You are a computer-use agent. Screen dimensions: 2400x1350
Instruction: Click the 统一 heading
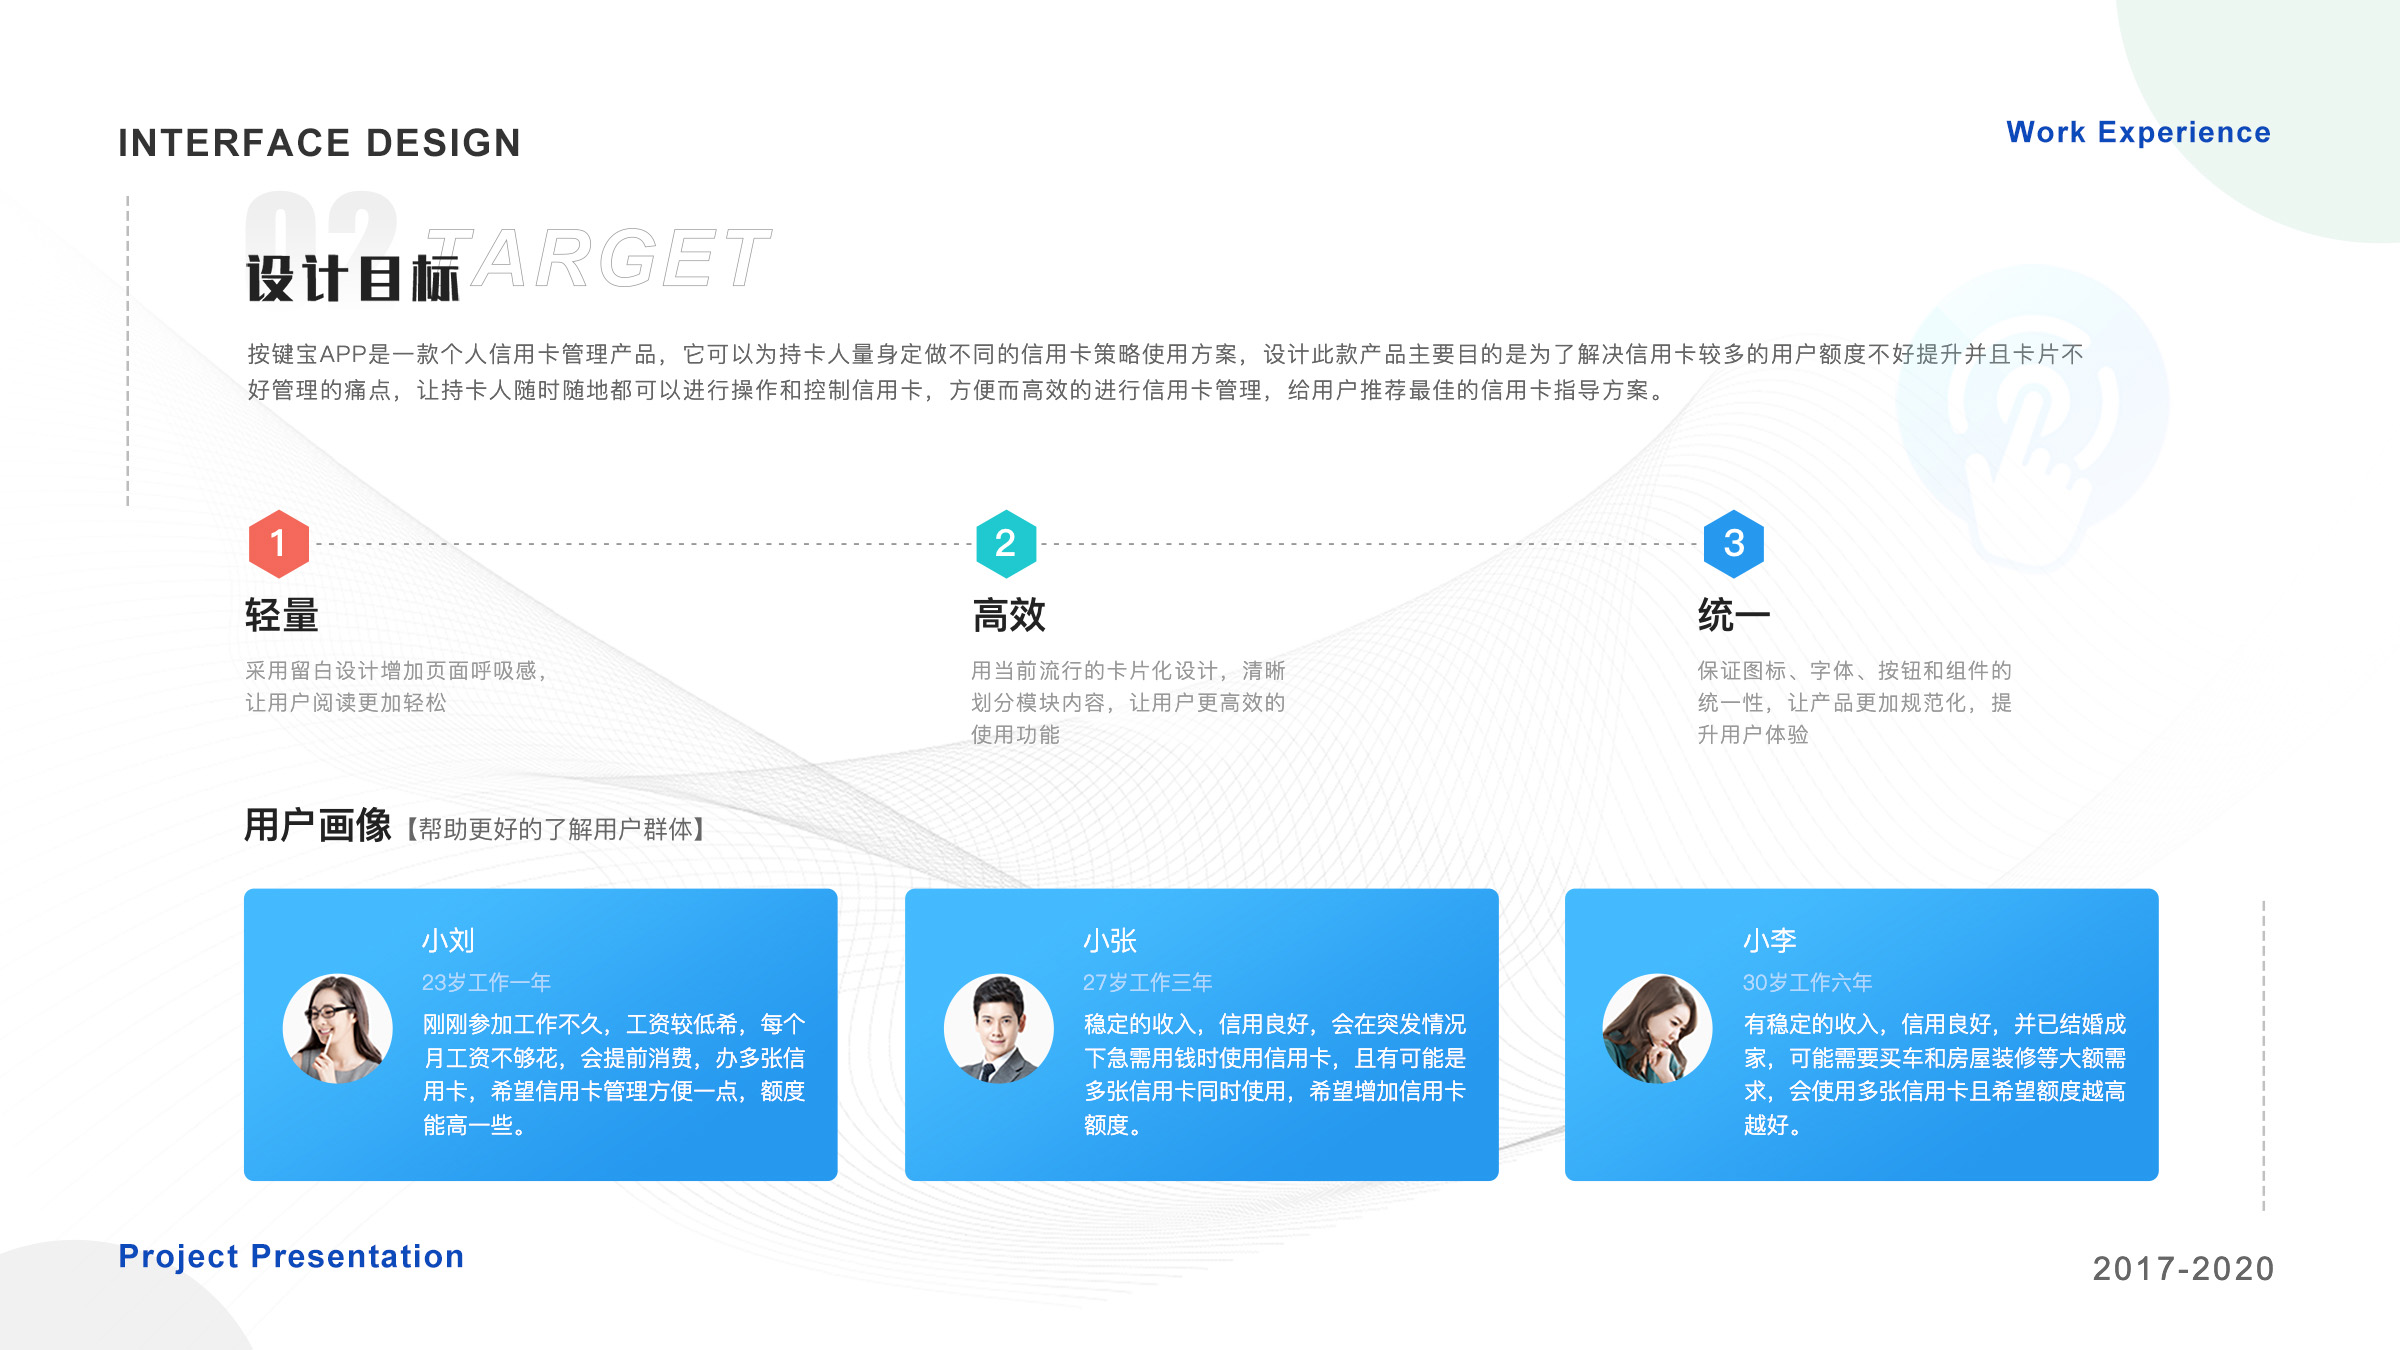(1734, 615)
